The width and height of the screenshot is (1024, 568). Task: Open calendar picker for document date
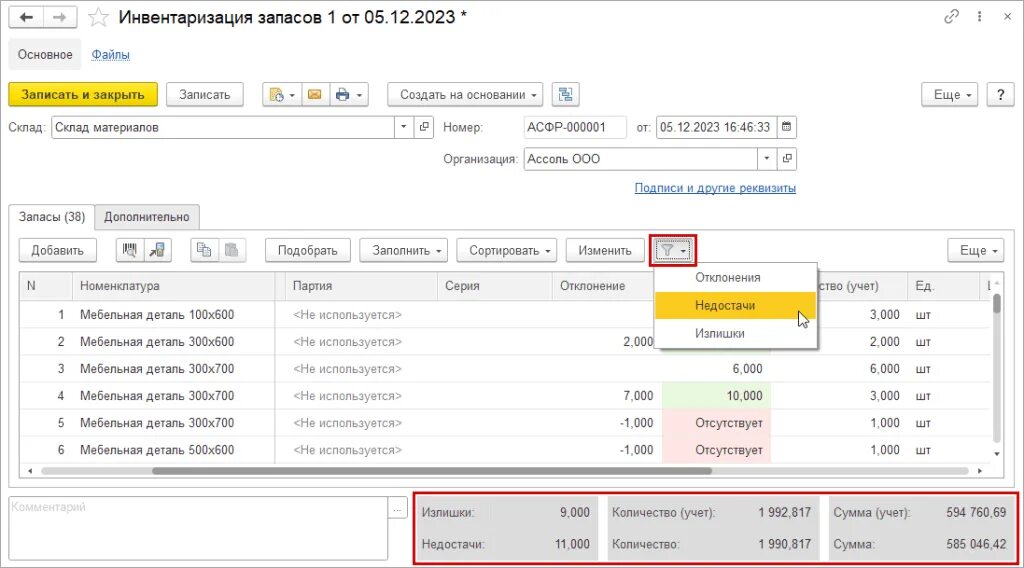pyautogui.click(x=786, y=127)
